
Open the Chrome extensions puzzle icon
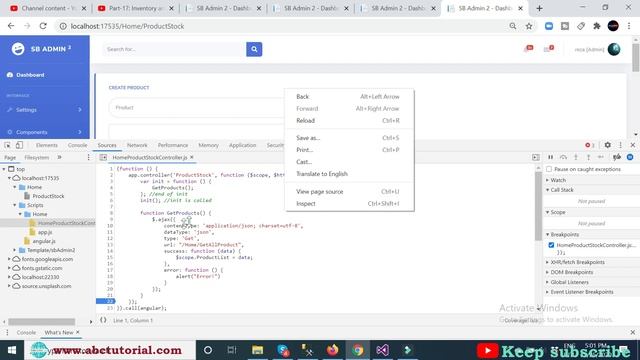click(x=597, y=26)
